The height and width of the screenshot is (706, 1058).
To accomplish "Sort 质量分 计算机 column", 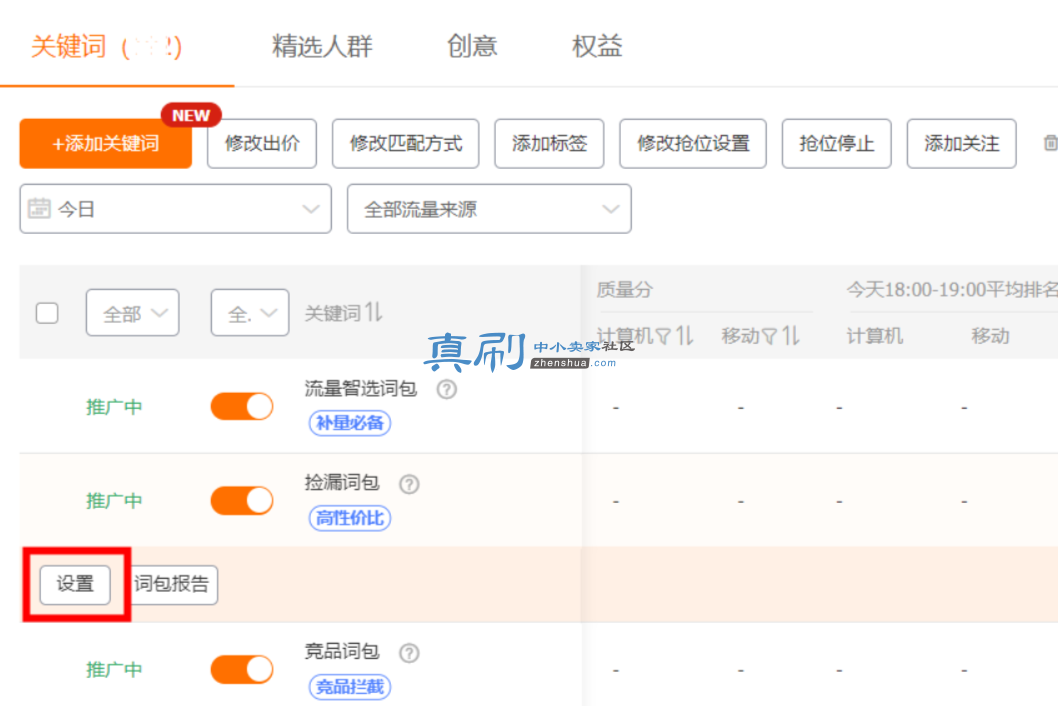I will 684,335.
